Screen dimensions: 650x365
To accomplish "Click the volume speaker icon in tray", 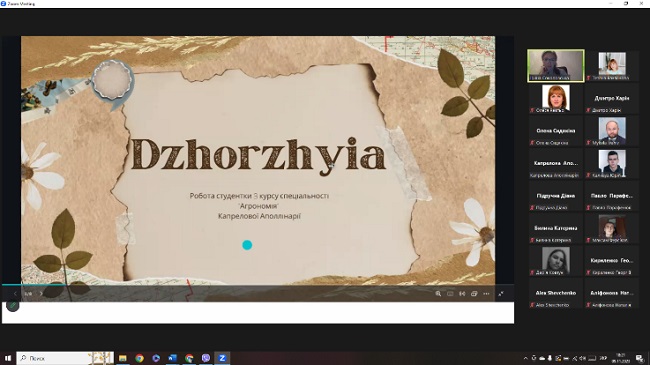I will click(x=582, y=358).
